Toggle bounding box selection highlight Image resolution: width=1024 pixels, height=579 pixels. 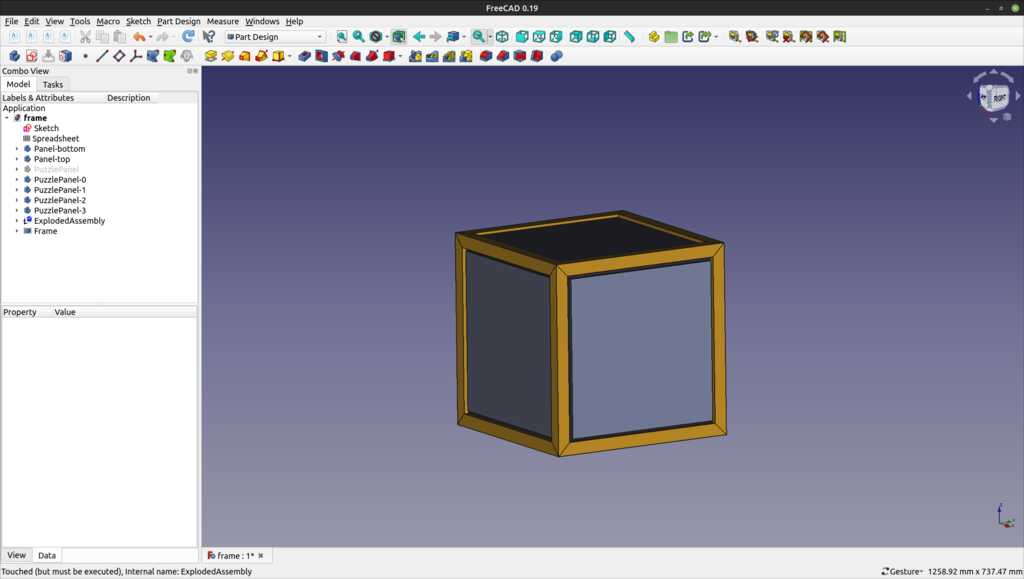[399, 37]
